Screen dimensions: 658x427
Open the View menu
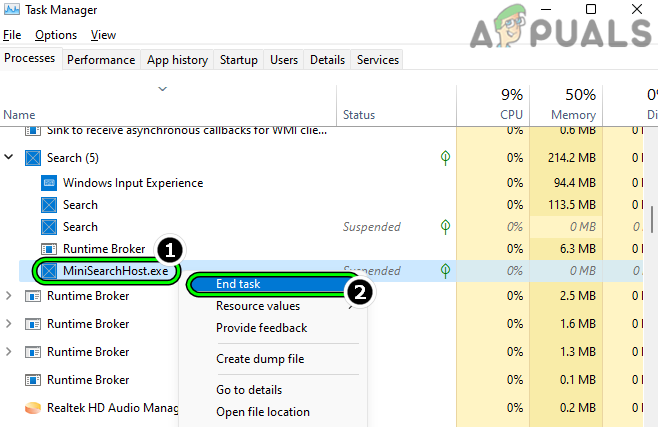103,35
